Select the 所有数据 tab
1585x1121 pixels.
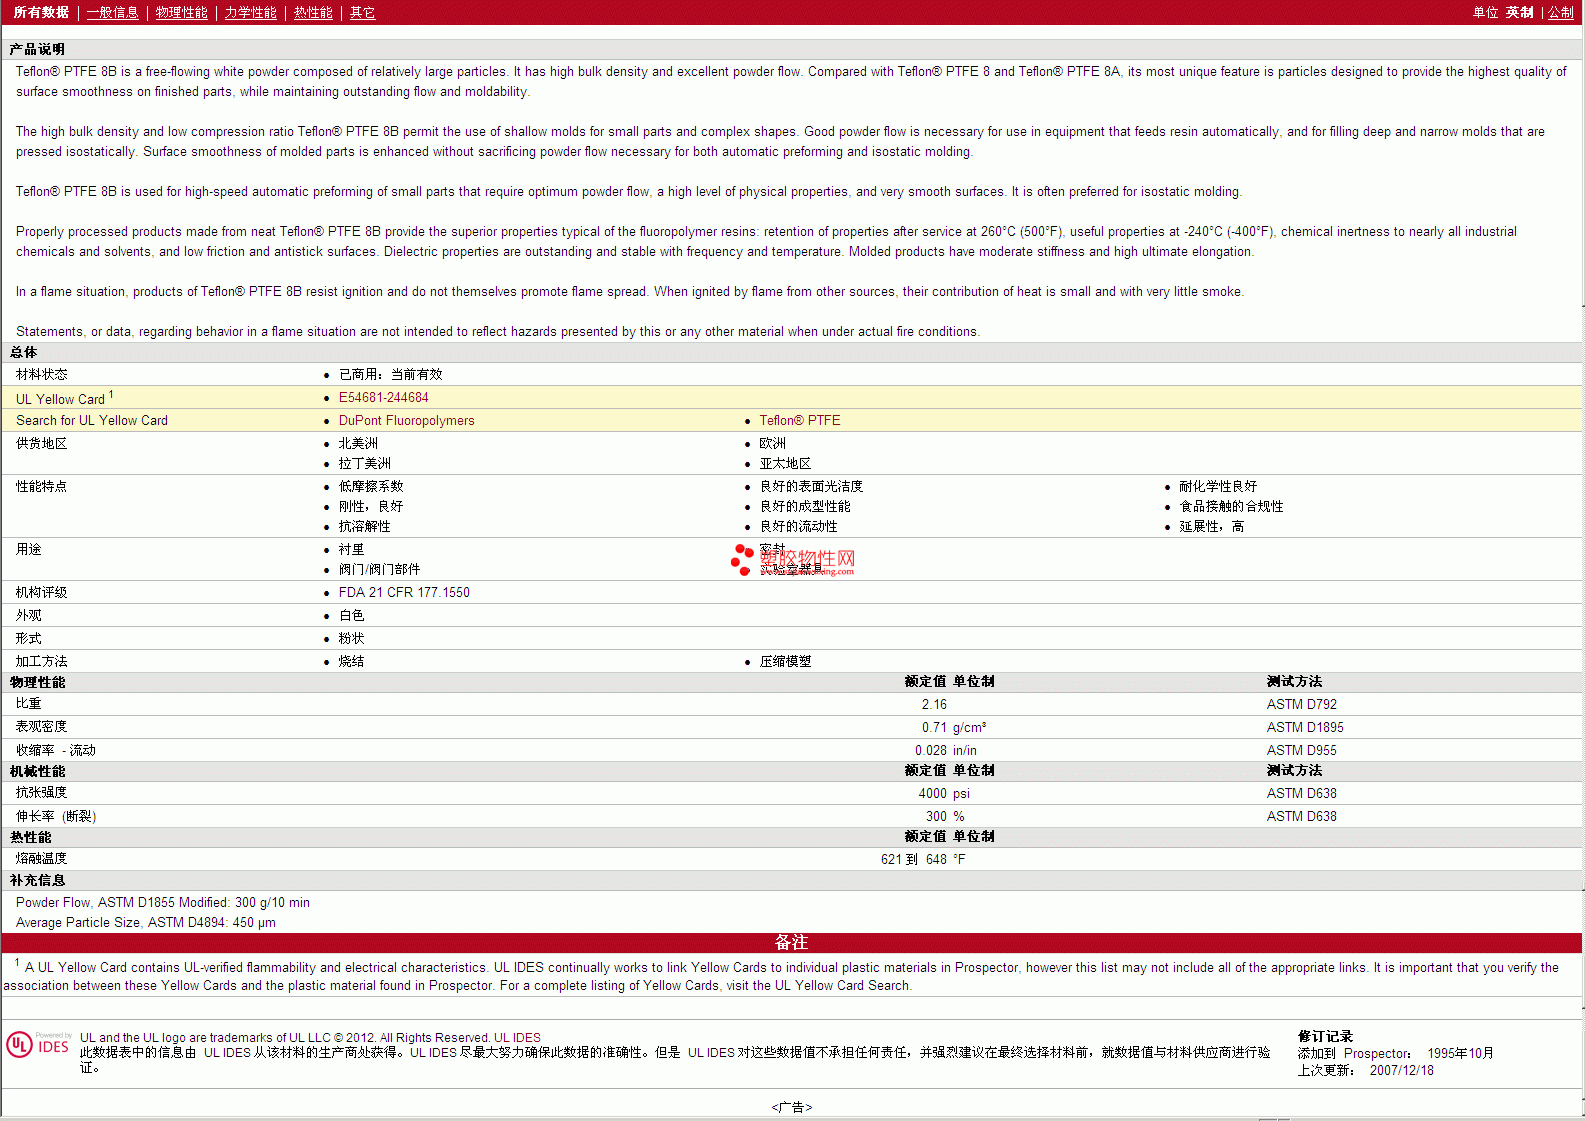point(41,12)
